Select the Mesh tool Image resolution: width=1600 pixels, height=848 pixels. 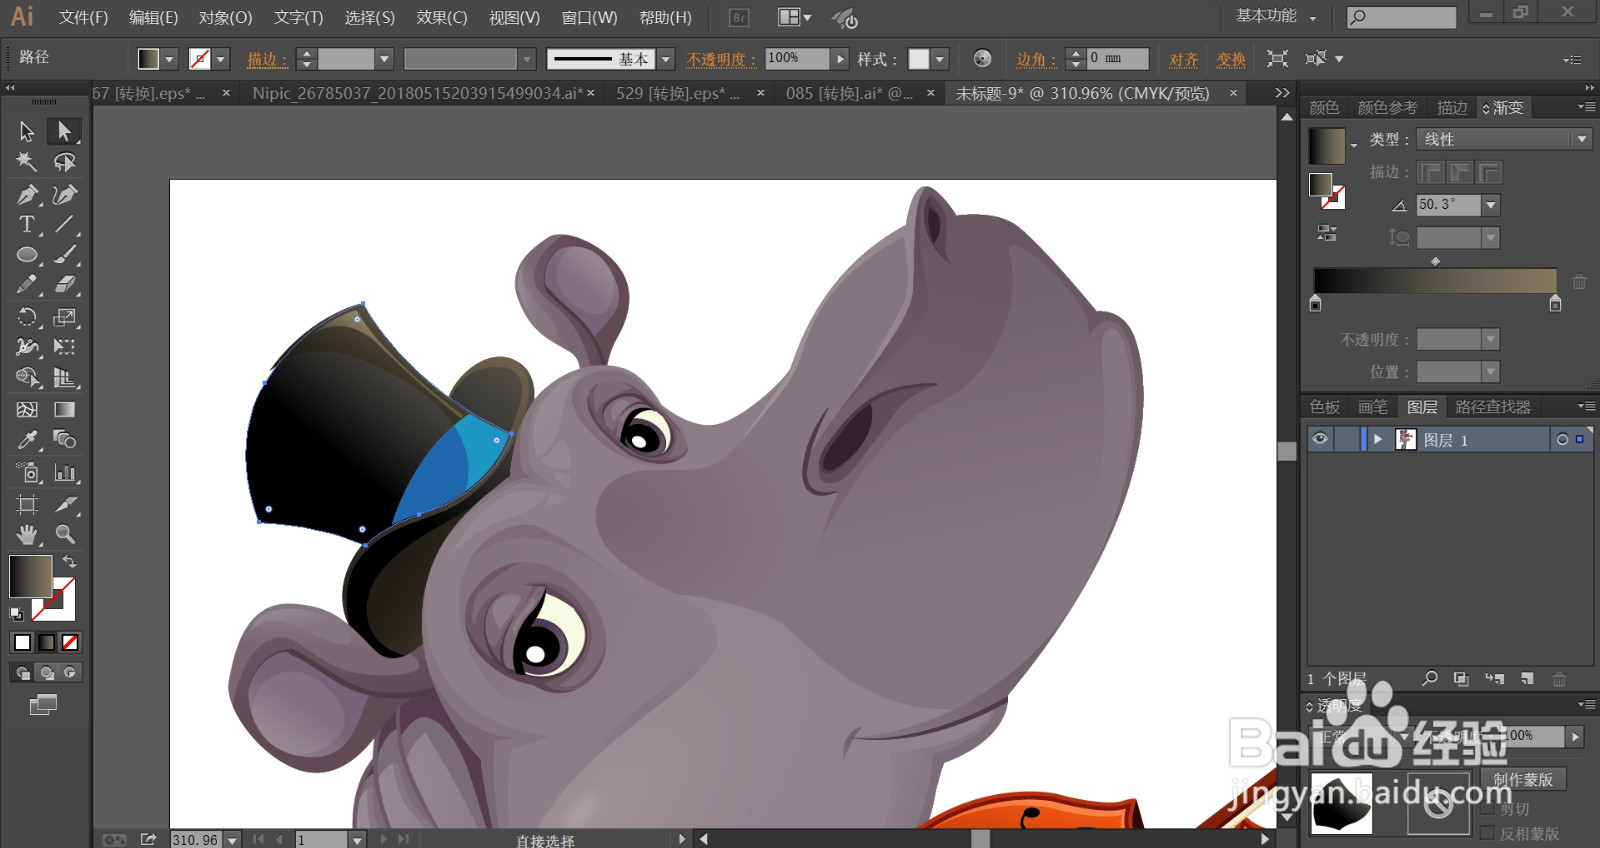pos(27,409)
